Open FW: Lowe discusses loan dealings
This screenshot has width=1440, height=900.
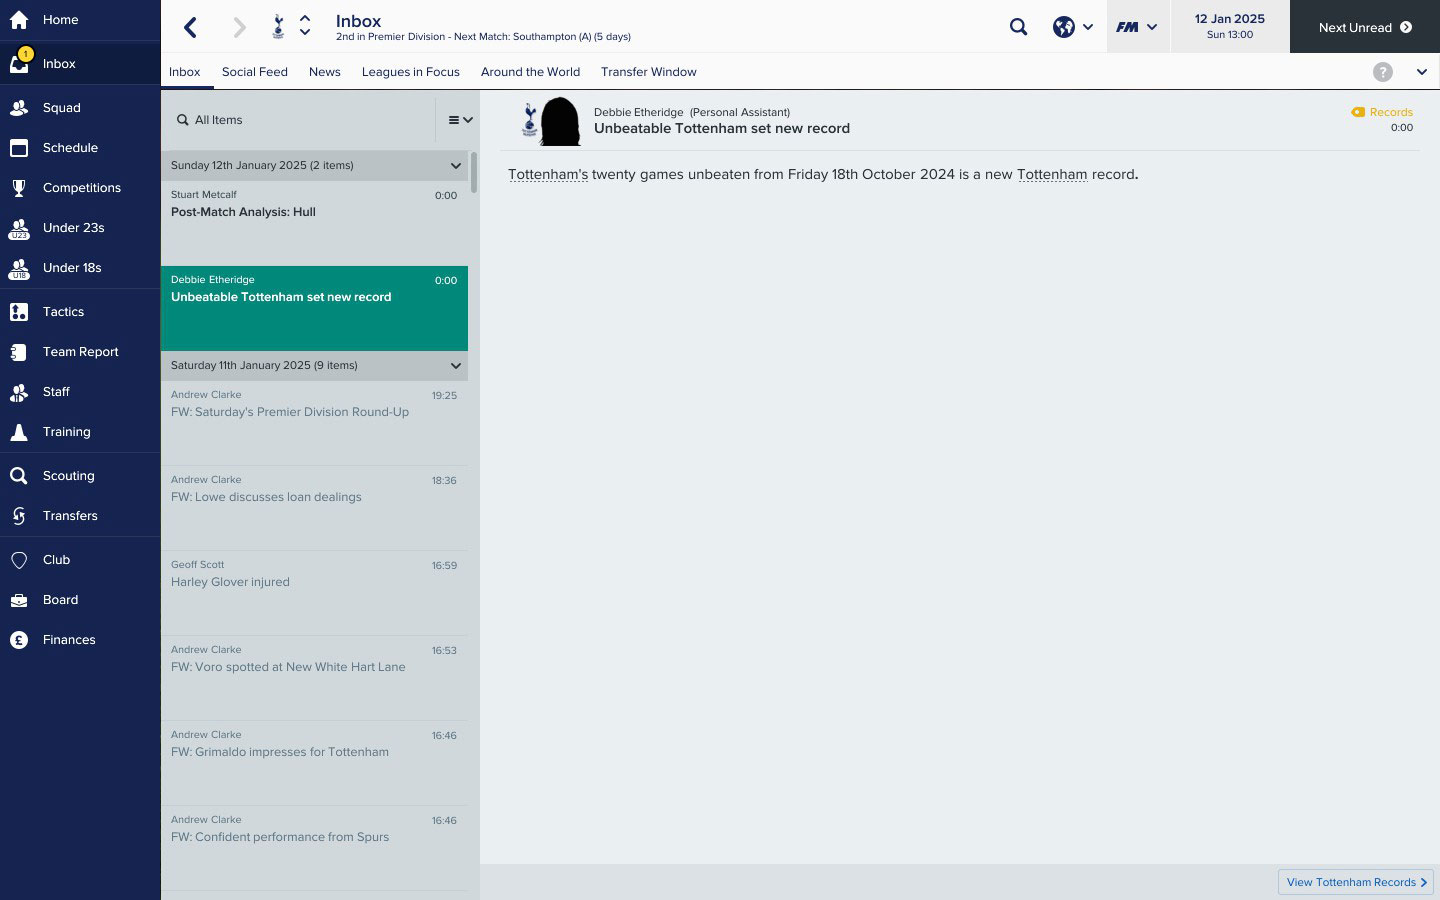coord(314,508)
